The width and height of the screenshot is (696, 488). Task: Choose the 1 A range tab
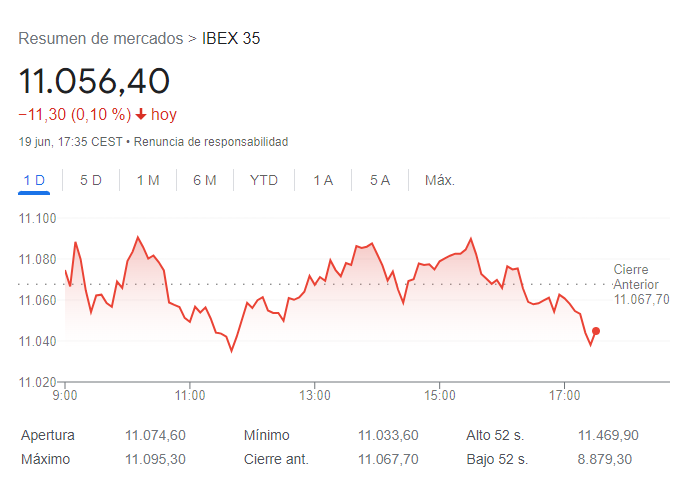point(323,180)
